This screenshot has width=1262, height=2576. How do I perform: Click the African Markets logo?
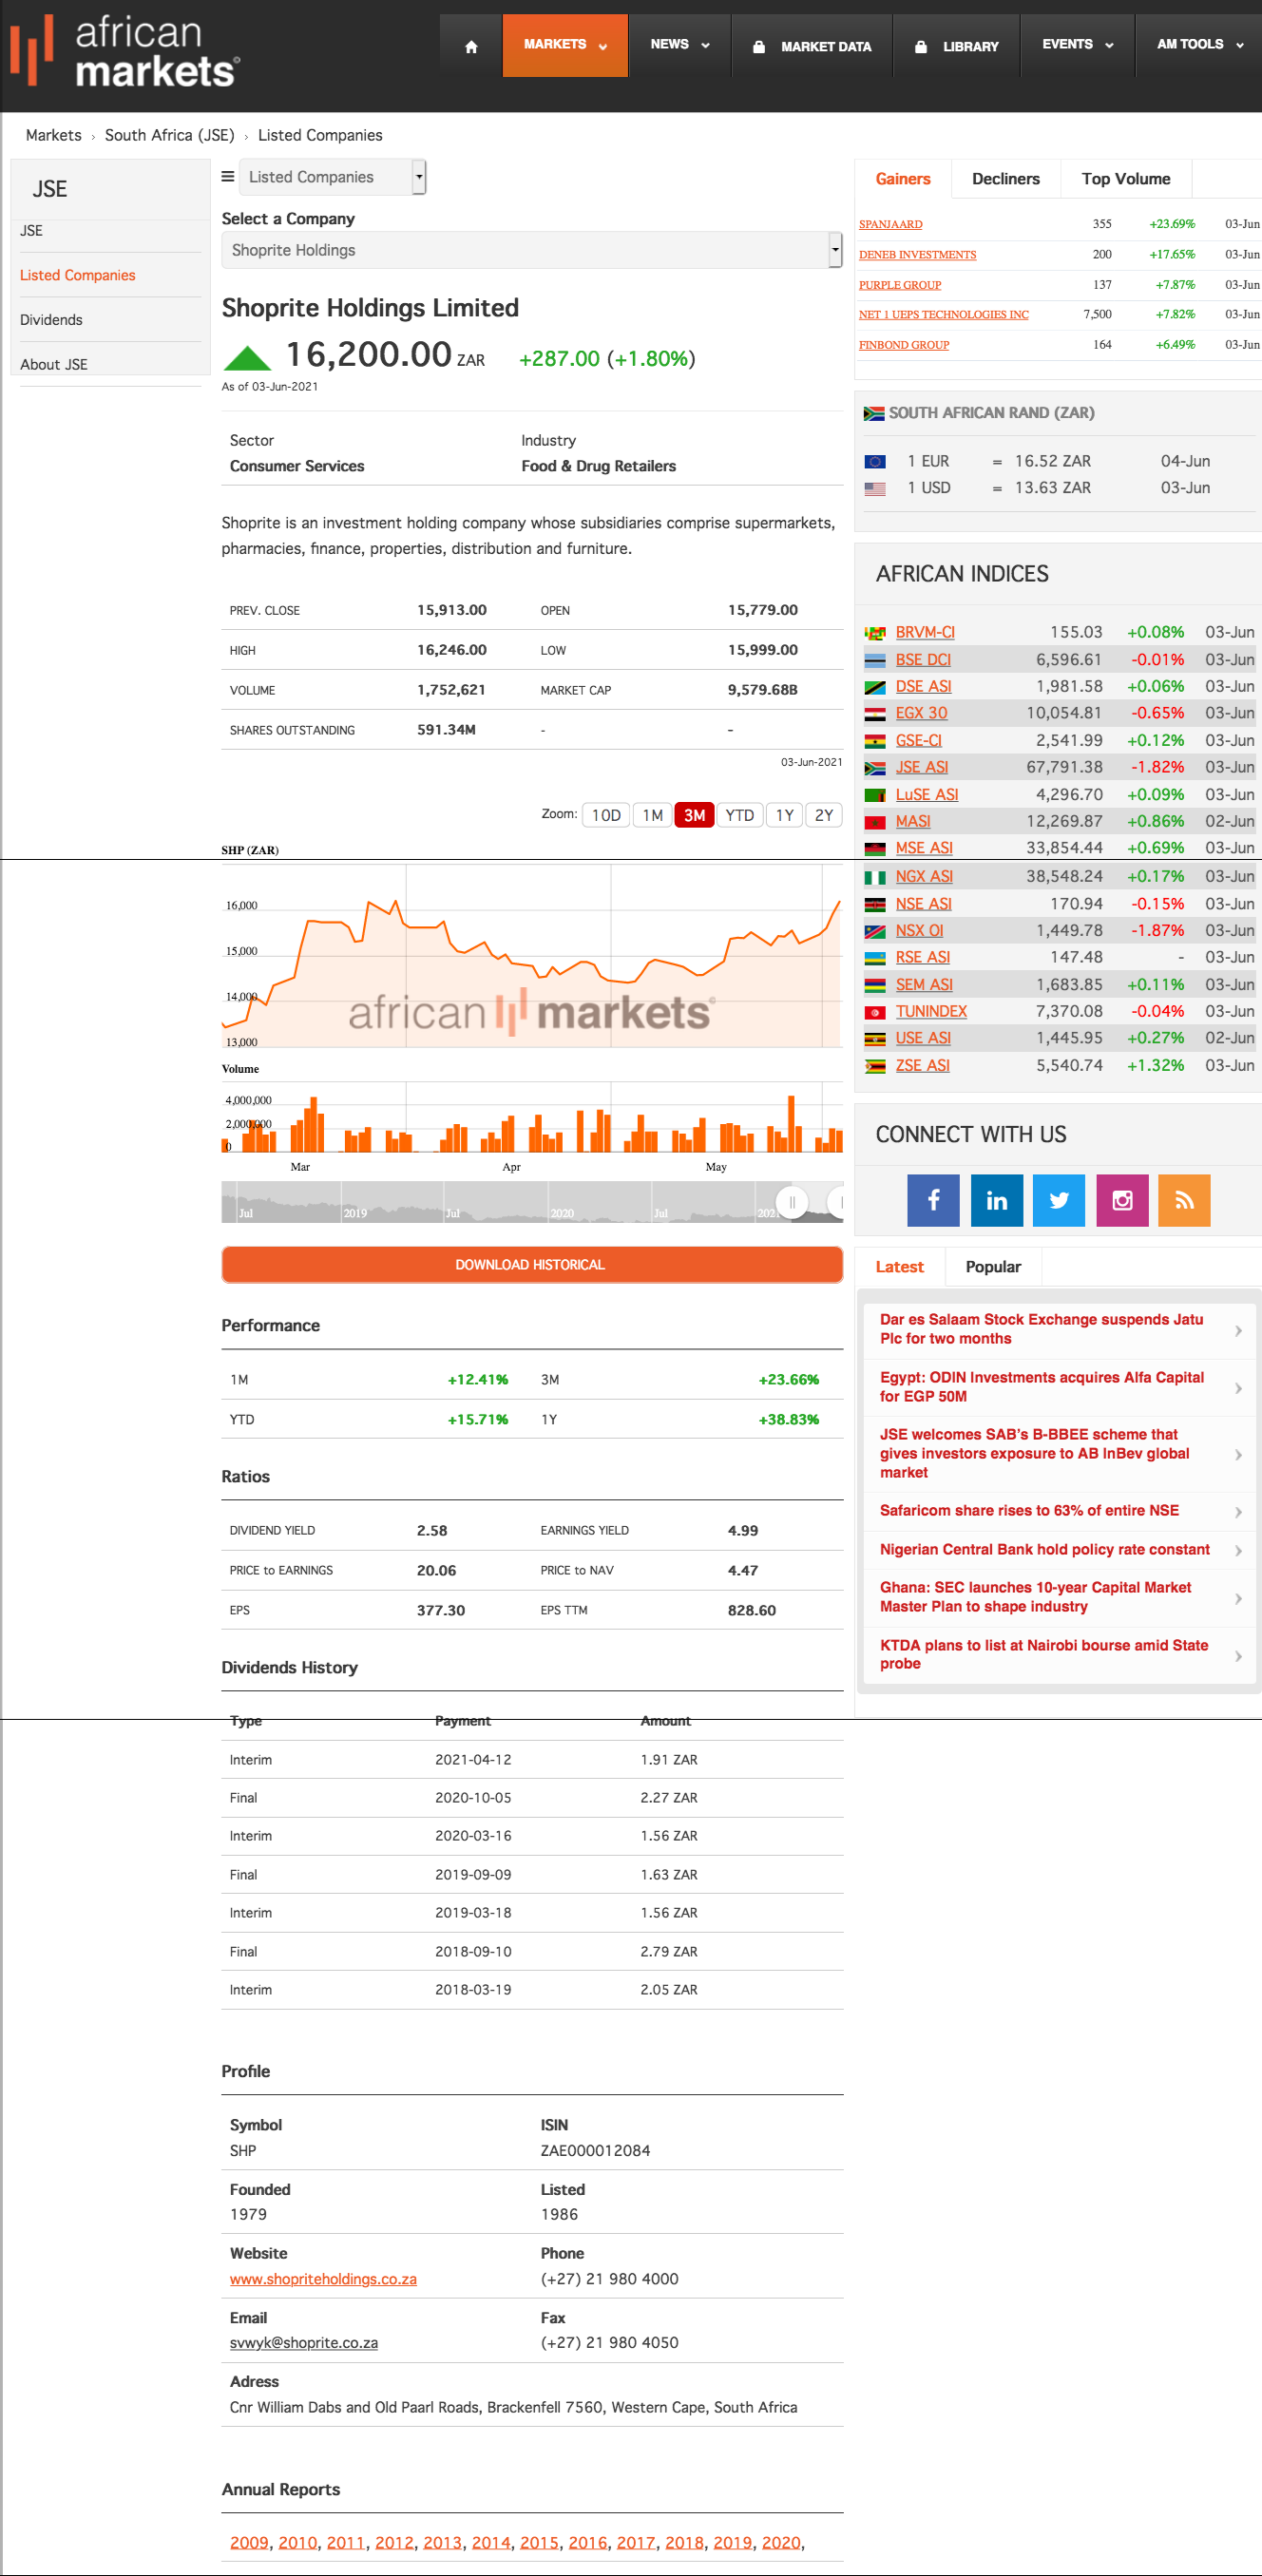click(125, 50)
